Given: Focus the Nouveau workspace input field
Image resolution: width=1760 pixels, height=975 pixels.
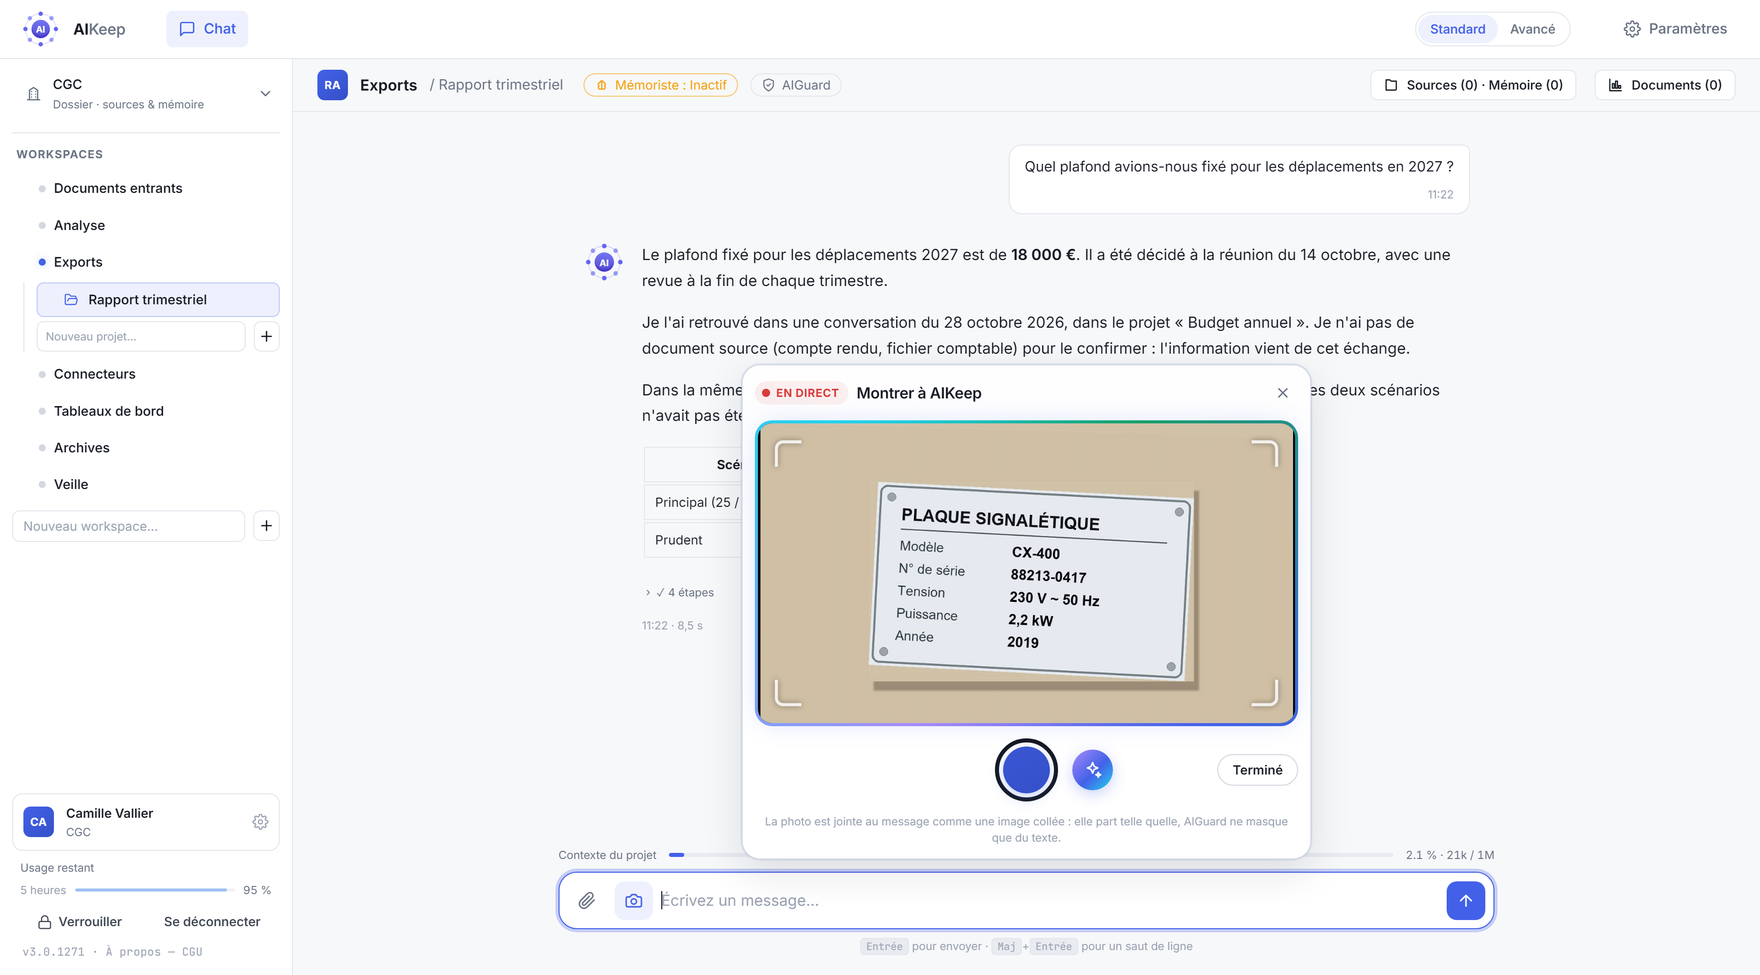Looking at the screenshot, I should point(129,526).
